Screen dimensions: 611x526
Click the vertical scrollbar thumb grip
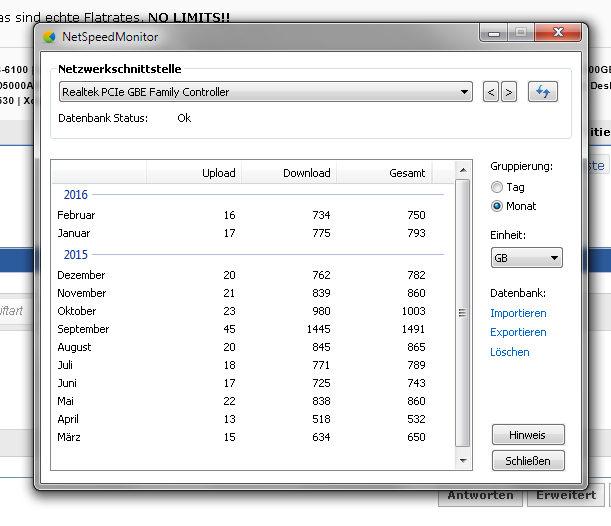(x=463, y=313)
